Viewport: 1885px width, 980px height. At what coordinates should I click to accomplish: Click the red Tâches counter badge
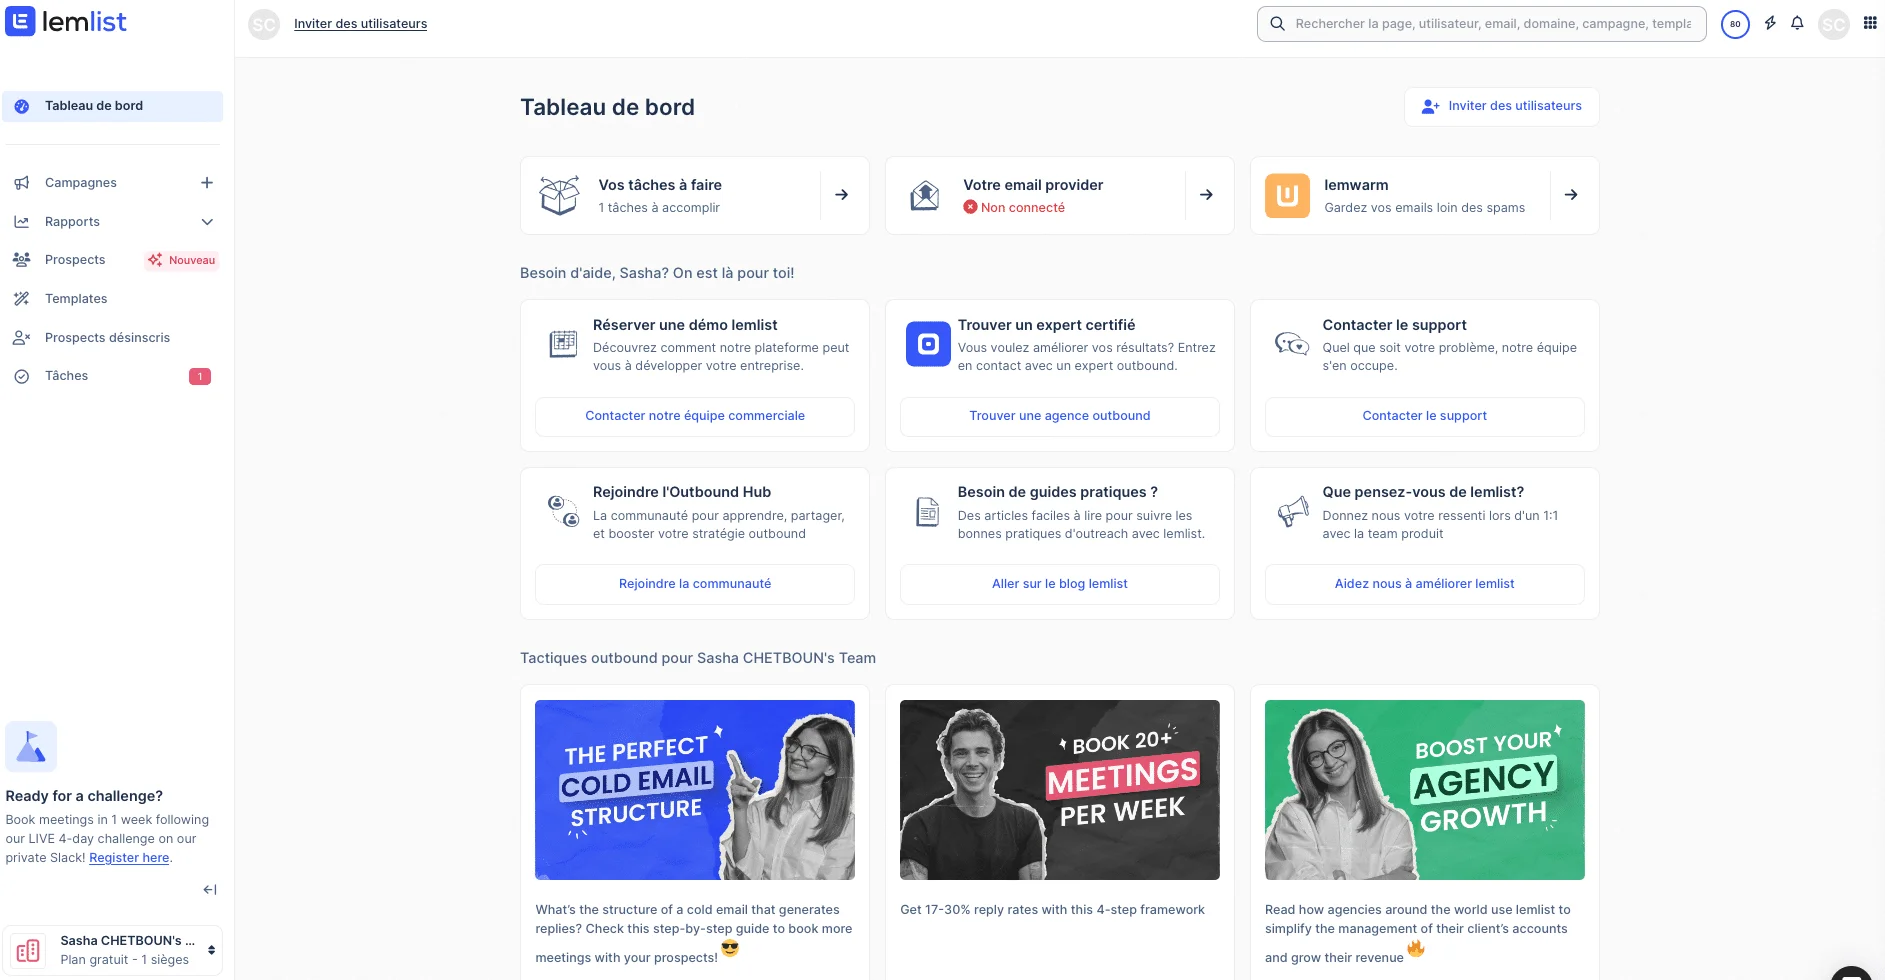point(200,377)
